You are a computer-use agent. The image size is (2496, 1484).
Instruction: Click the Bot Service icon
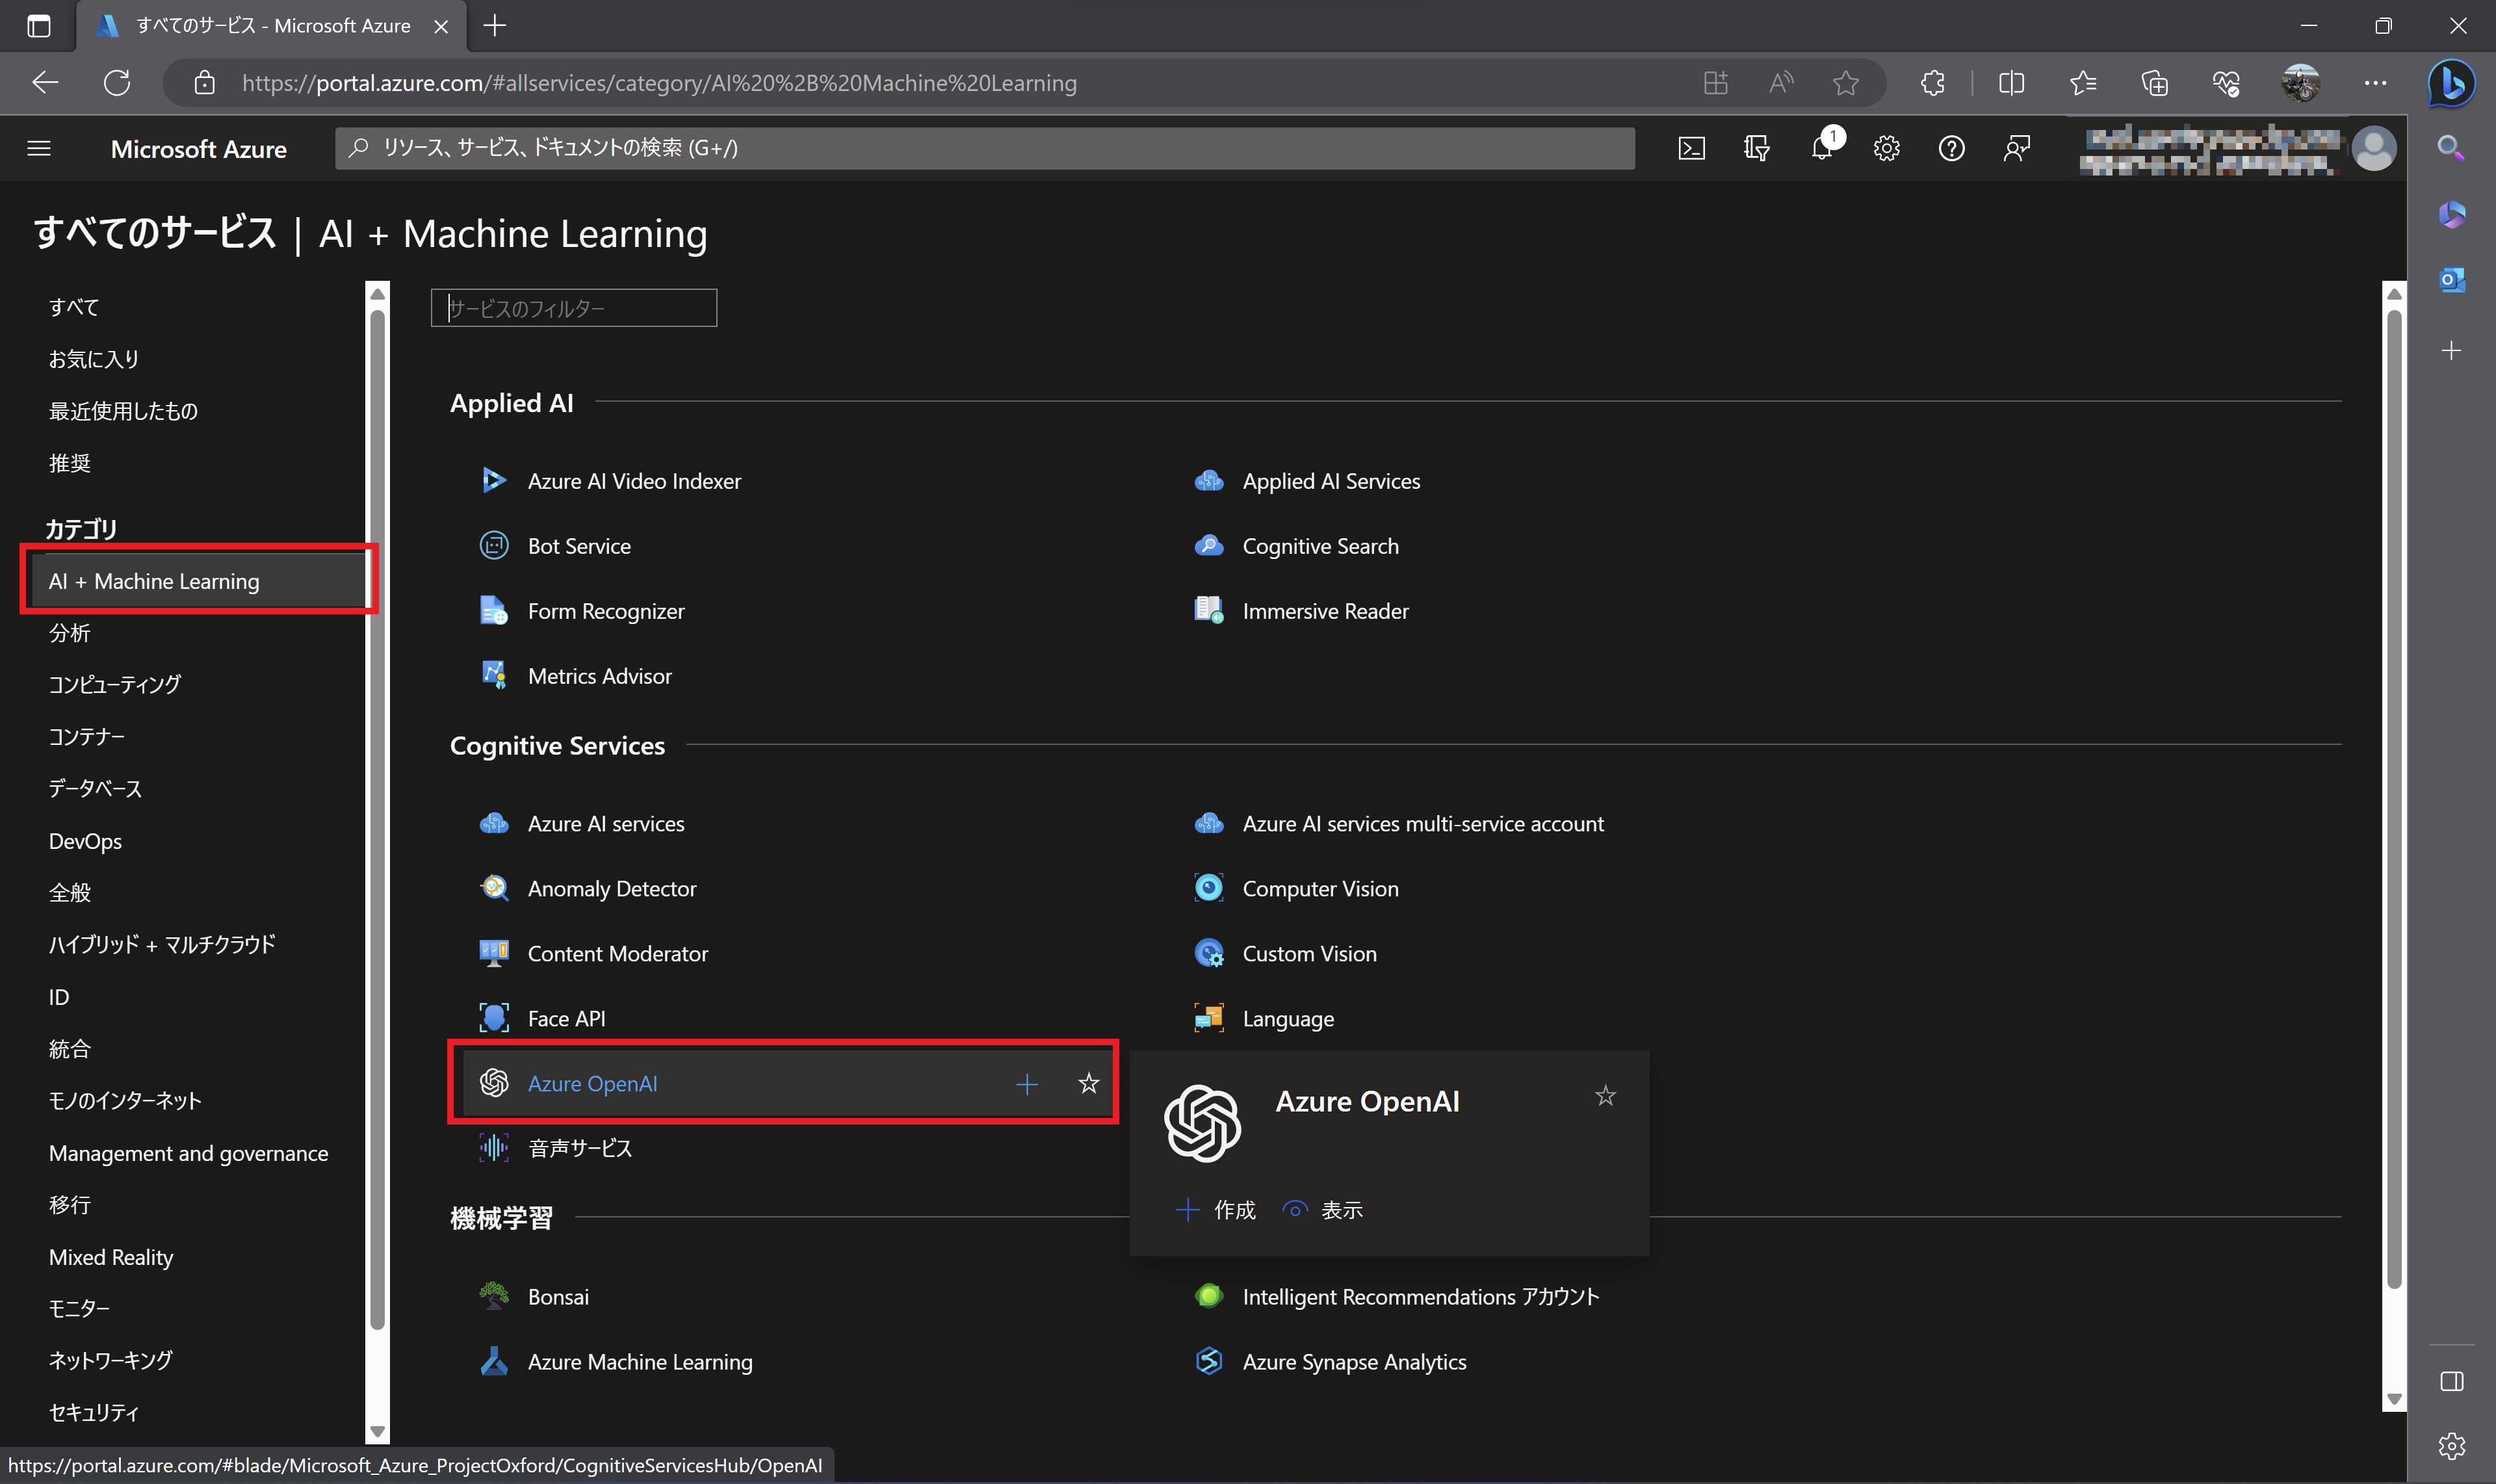pos(494,545)
